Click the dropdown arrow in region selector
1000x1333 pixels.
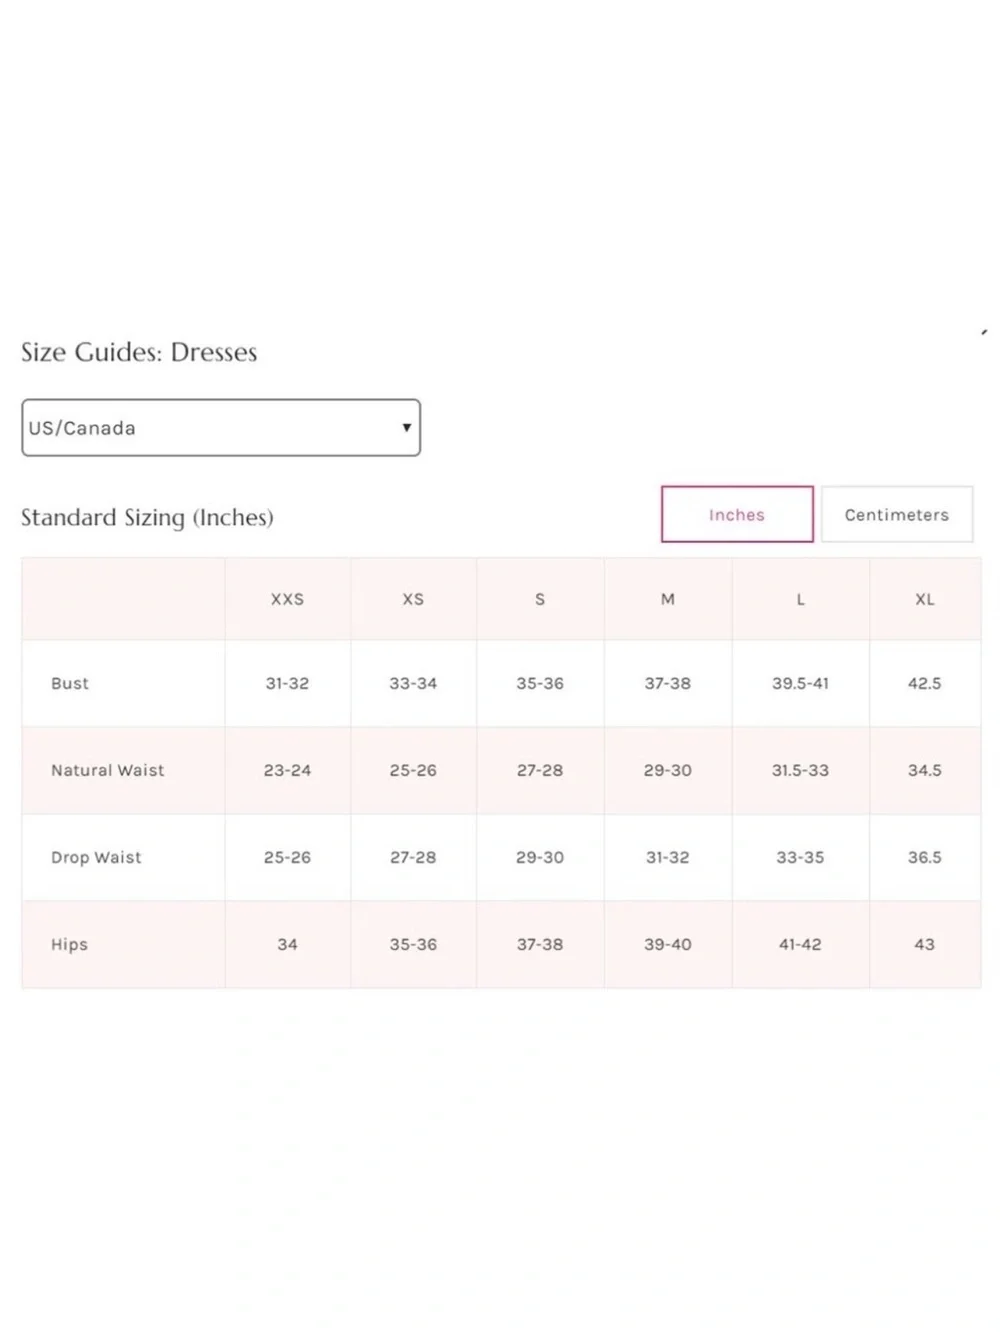[406, 428]
